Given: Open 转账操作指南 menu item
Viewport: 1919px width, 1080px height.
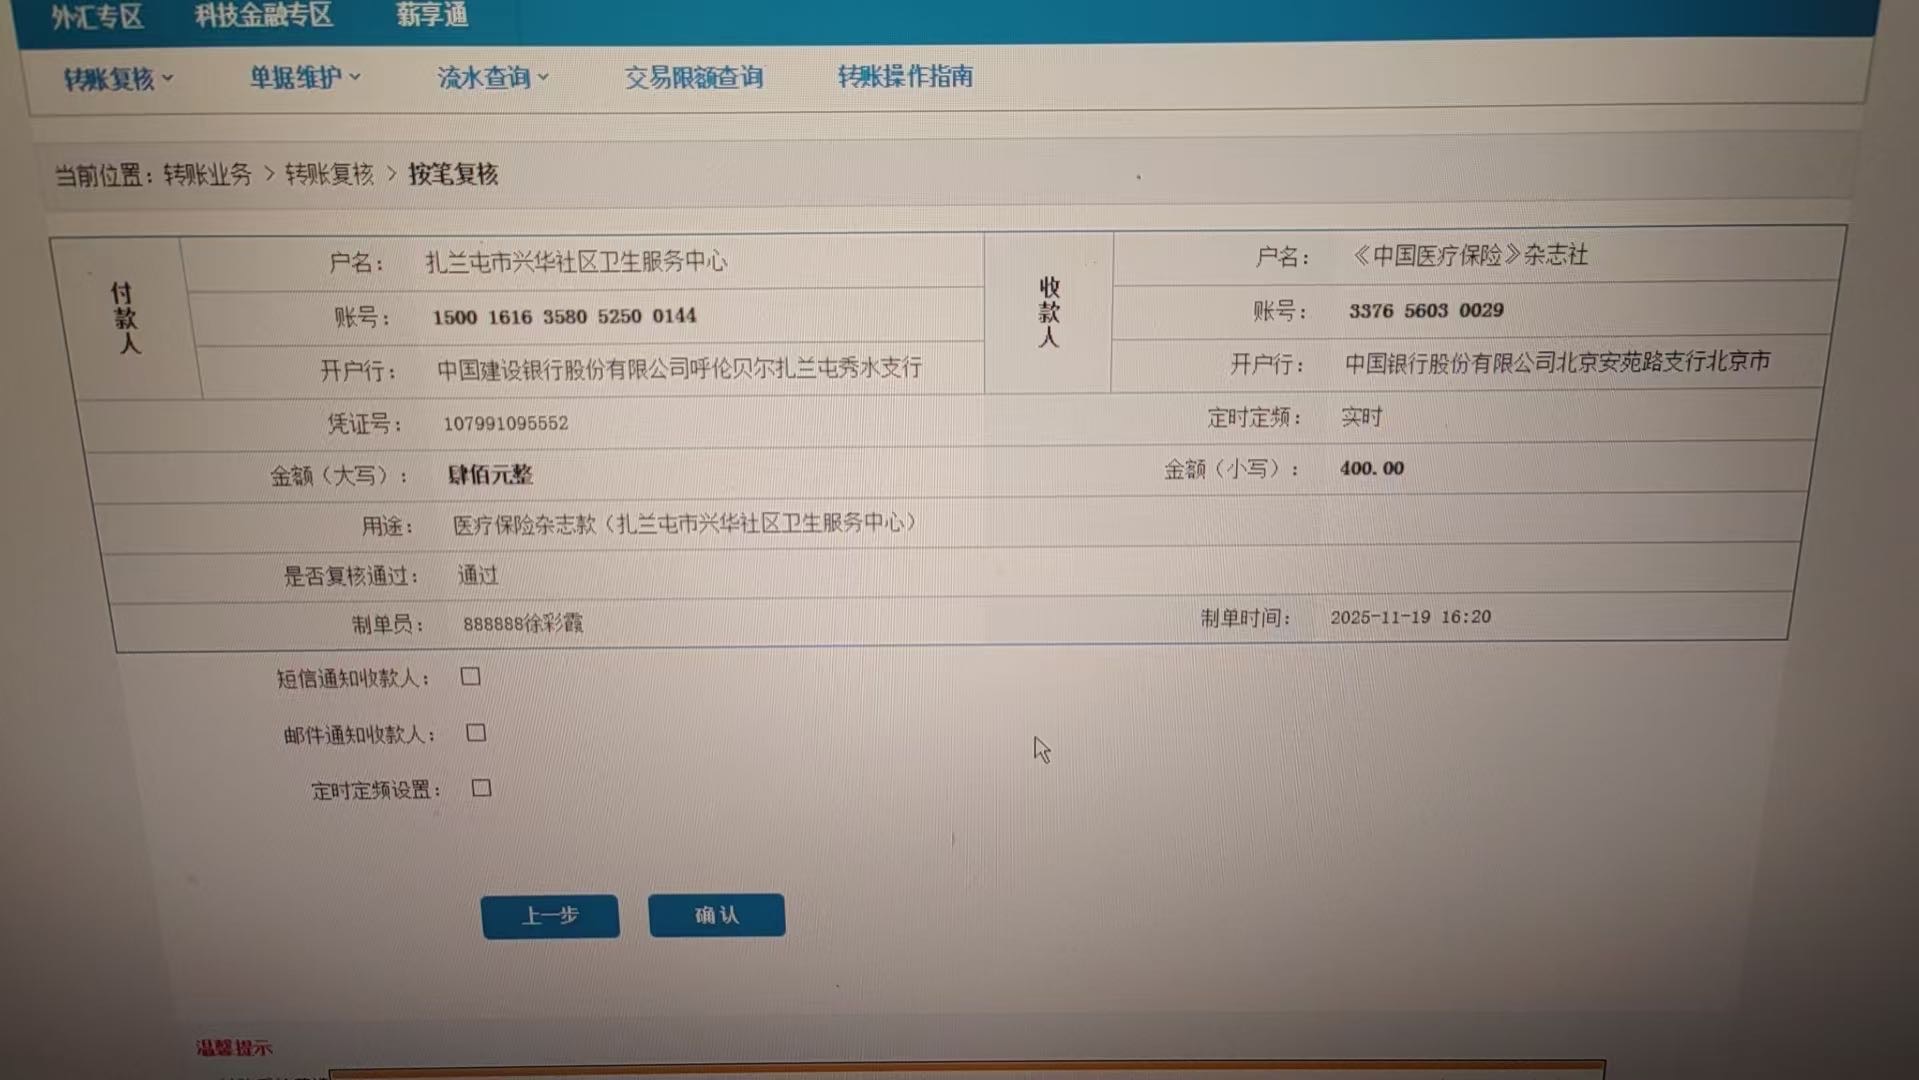Looking at the screenshot, I should 904,76.
